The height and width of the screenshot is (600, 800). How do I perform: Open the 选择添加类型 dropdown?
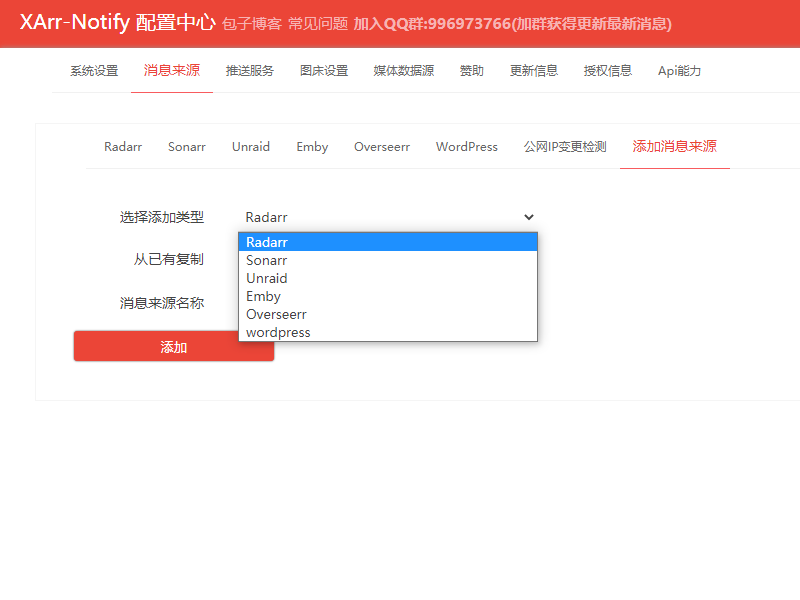pyautogui.click(x=390, y=217)
